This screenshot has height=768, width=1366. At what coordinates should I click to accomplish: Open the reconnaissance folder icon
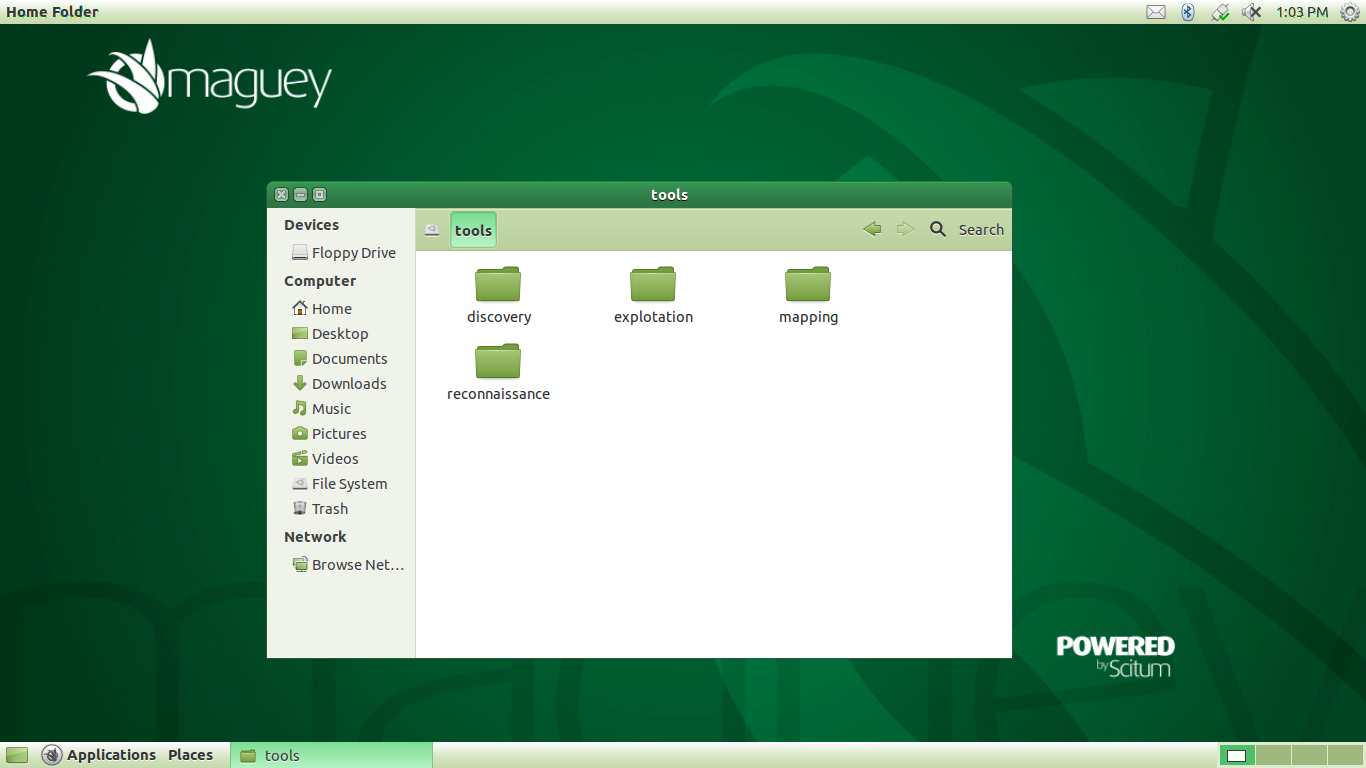(x=498, y=361)
